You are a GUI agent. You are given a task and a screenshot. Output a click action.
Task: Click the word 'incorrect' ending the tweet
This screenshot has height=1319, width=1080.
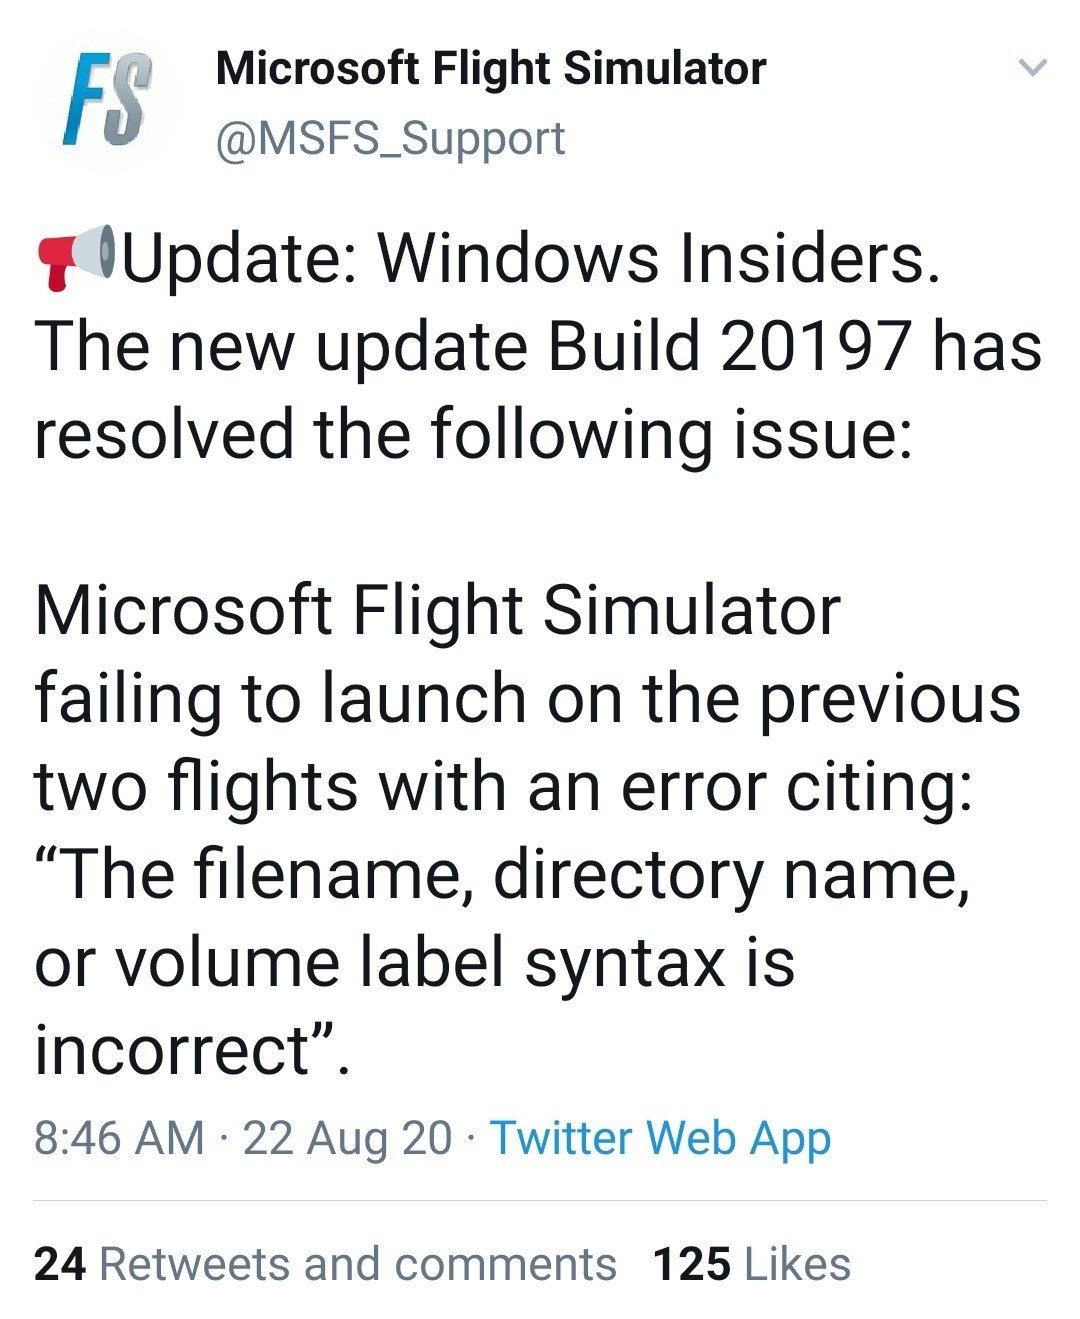pyautogui.click(x=175, y=1050)
